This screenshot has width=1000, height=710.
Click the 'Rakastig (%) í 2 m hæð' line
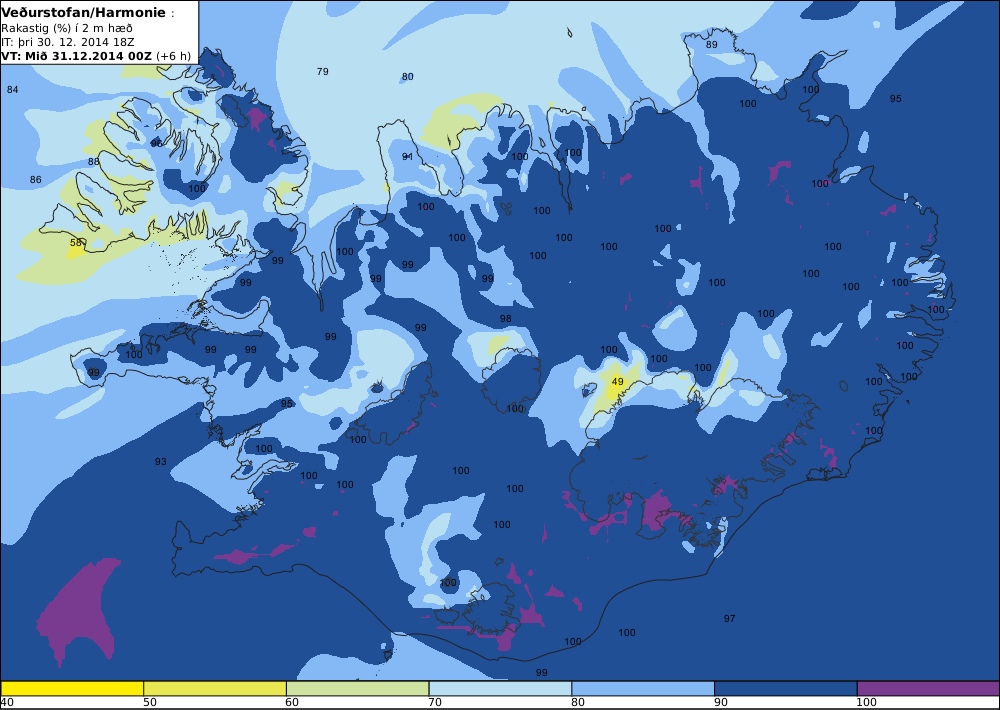coord(67,28)
